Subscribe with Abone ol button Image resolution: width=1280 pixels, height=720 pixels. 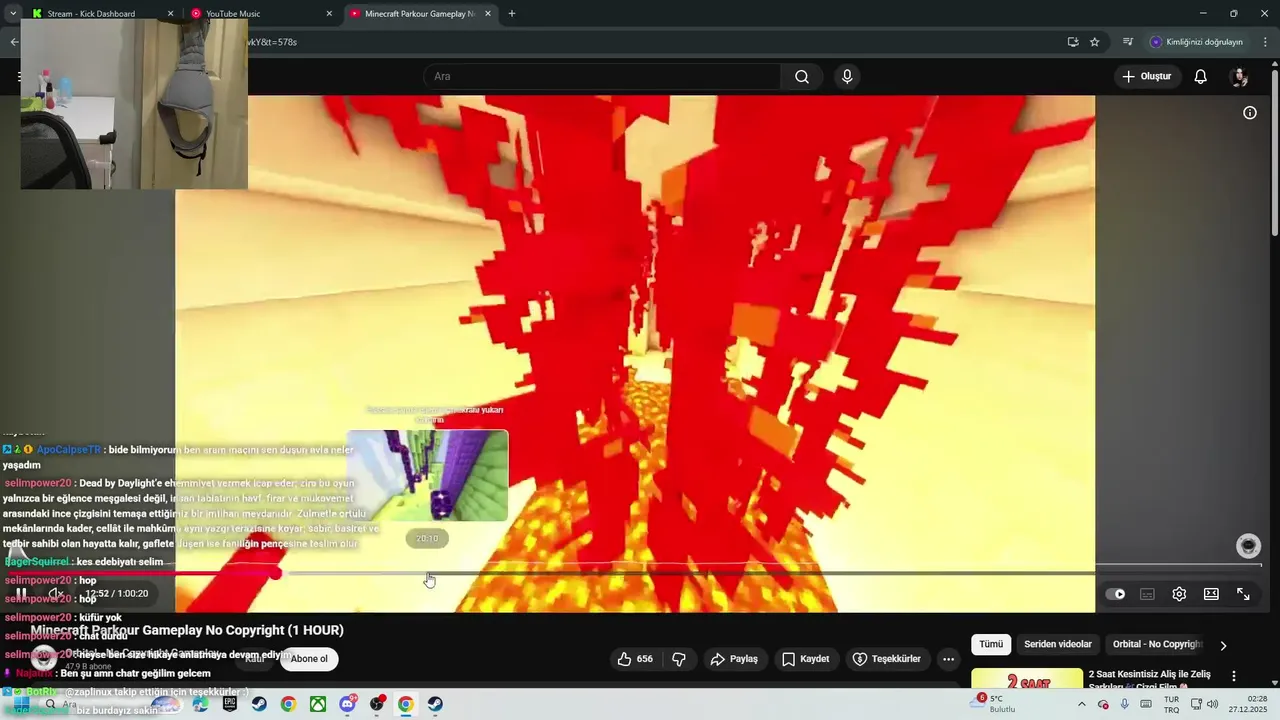coord(309,659)
